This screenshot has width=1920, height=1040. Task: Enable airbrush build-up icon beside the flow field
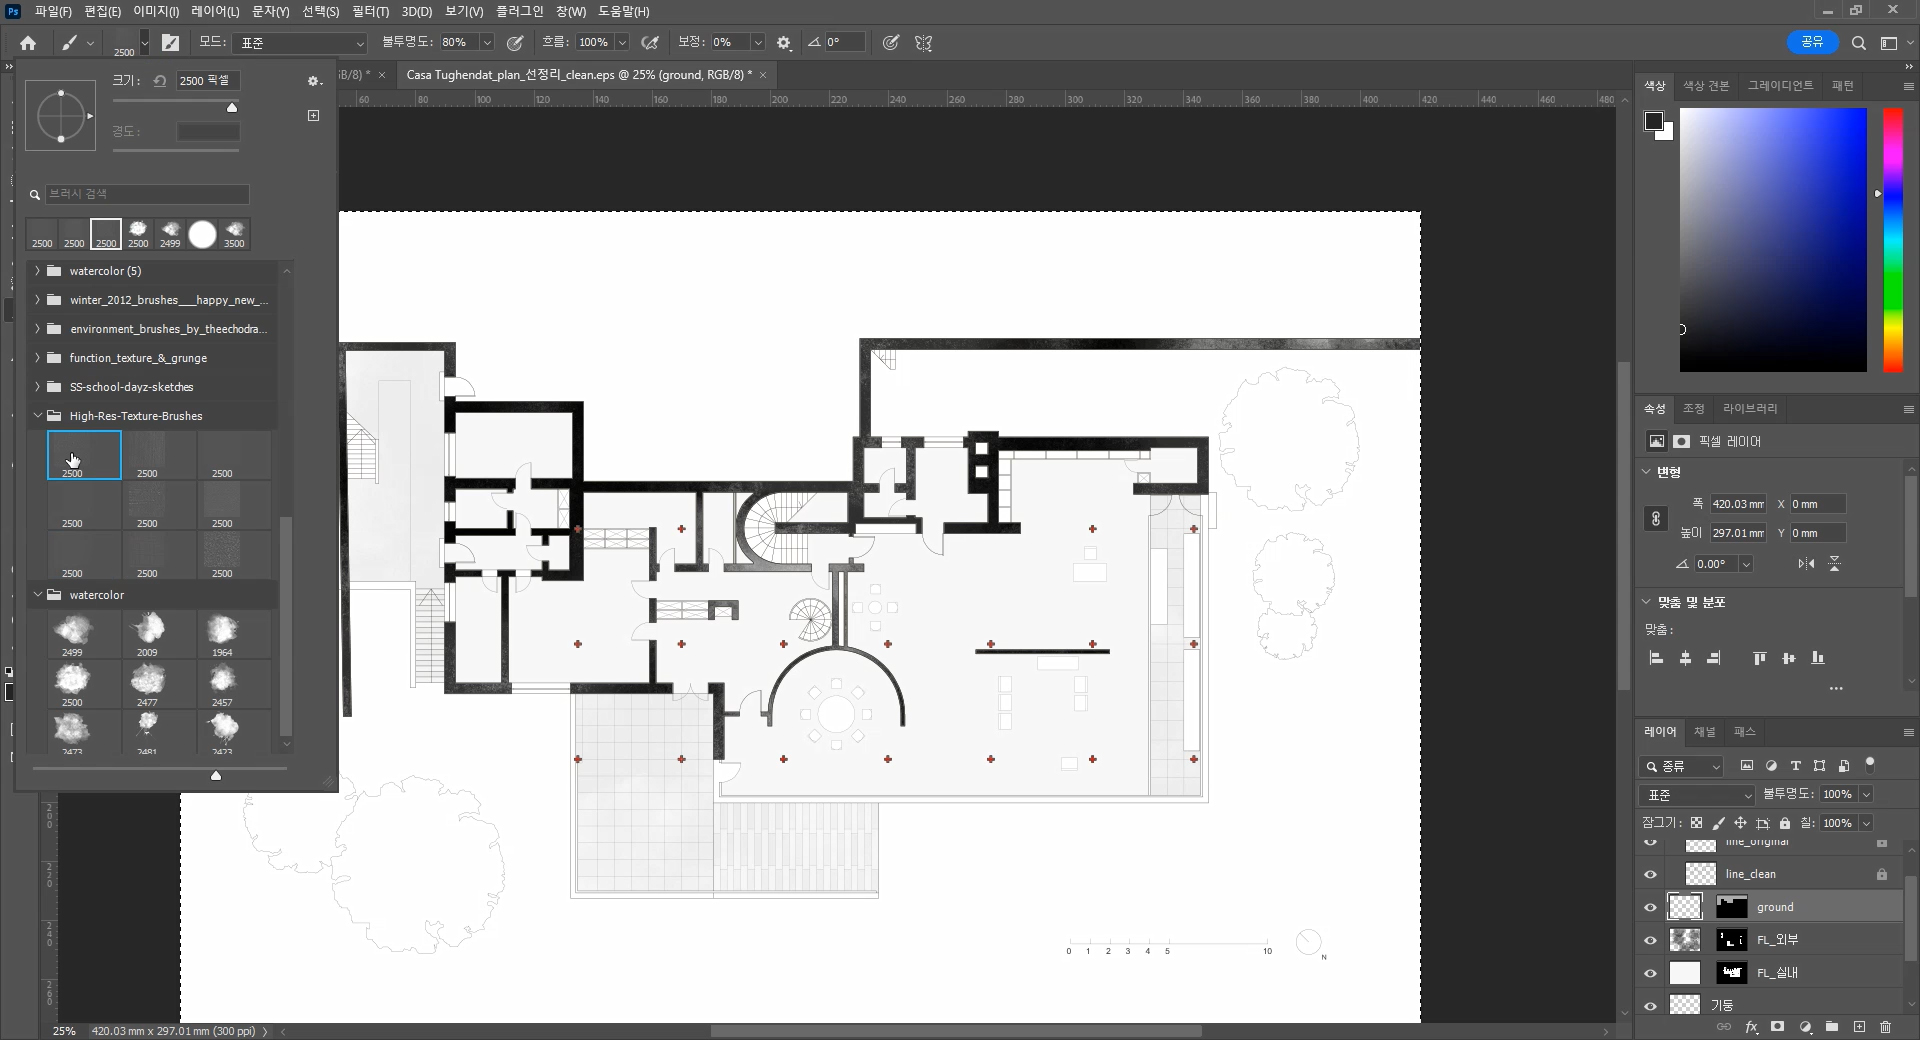(650, 43)
